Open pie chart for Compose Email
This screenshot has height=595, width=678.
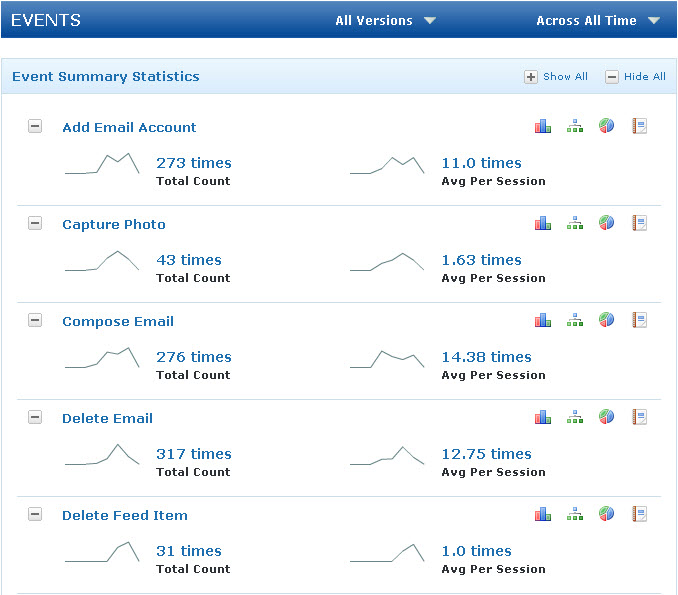pyautogui.click(x=606, y=320)
